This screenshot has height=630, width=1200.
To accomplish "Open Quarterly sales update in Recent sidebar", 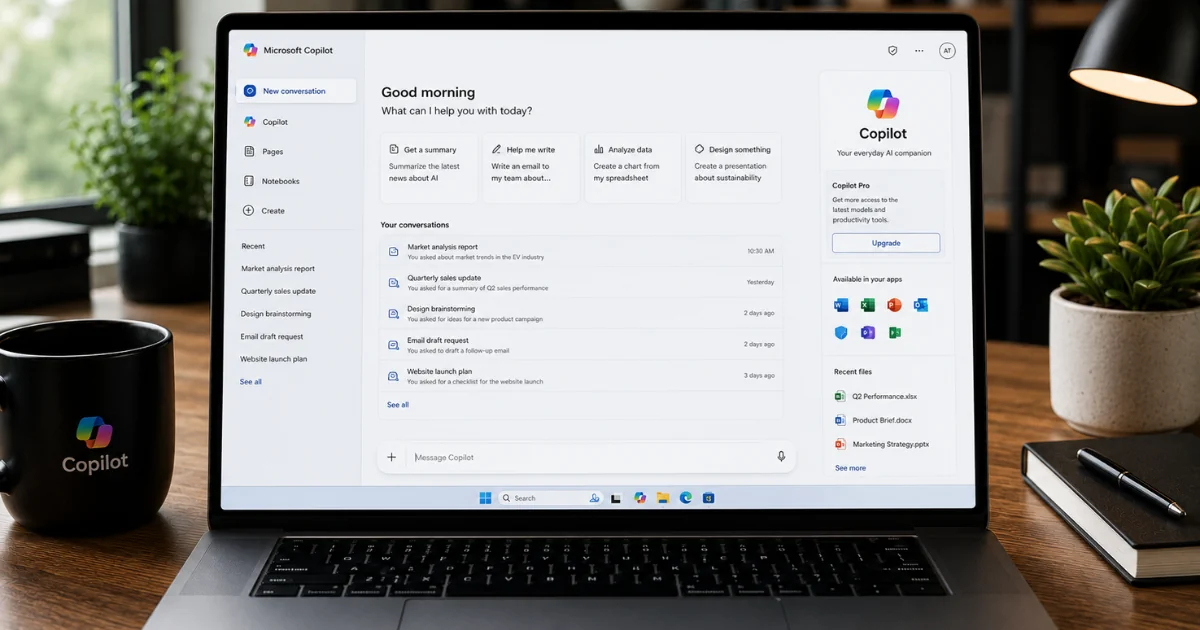I will point(278,291).
